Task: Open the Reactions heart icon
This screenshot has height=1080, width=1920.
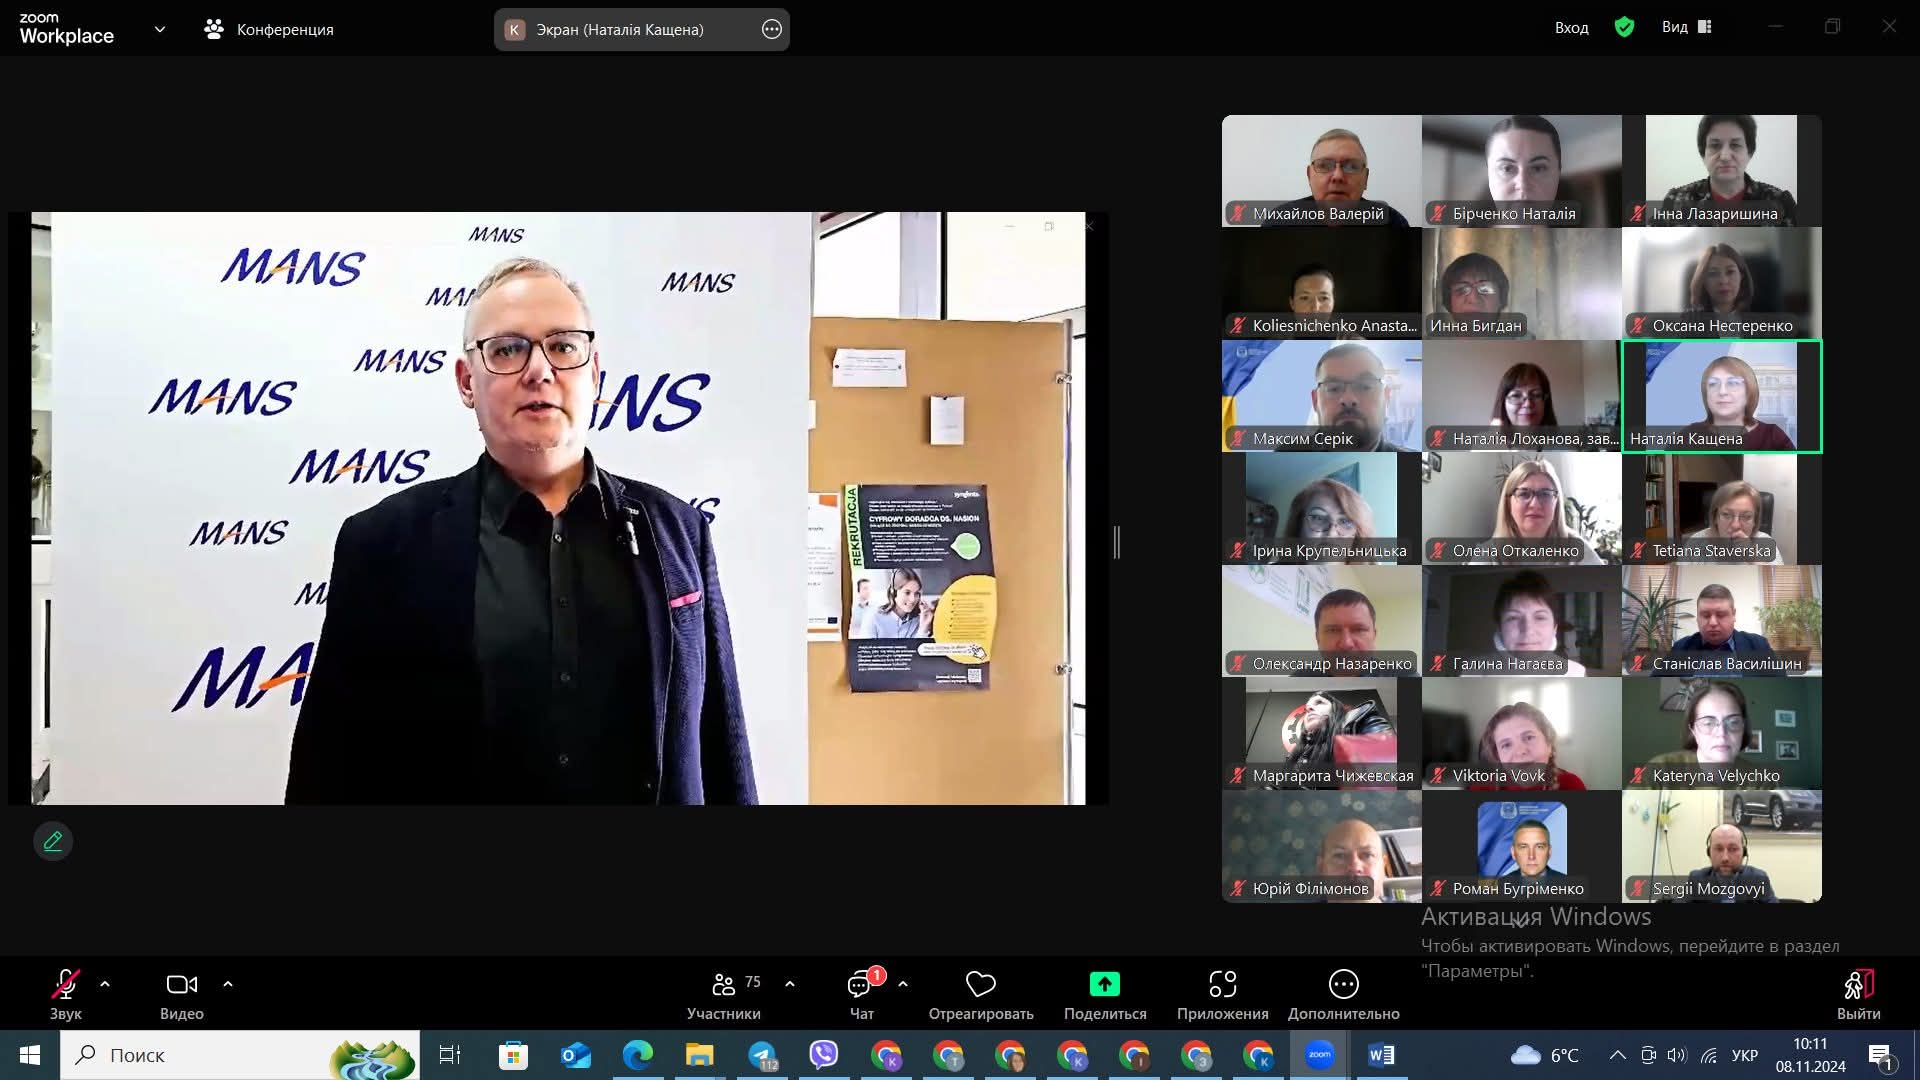Action: 980,985
